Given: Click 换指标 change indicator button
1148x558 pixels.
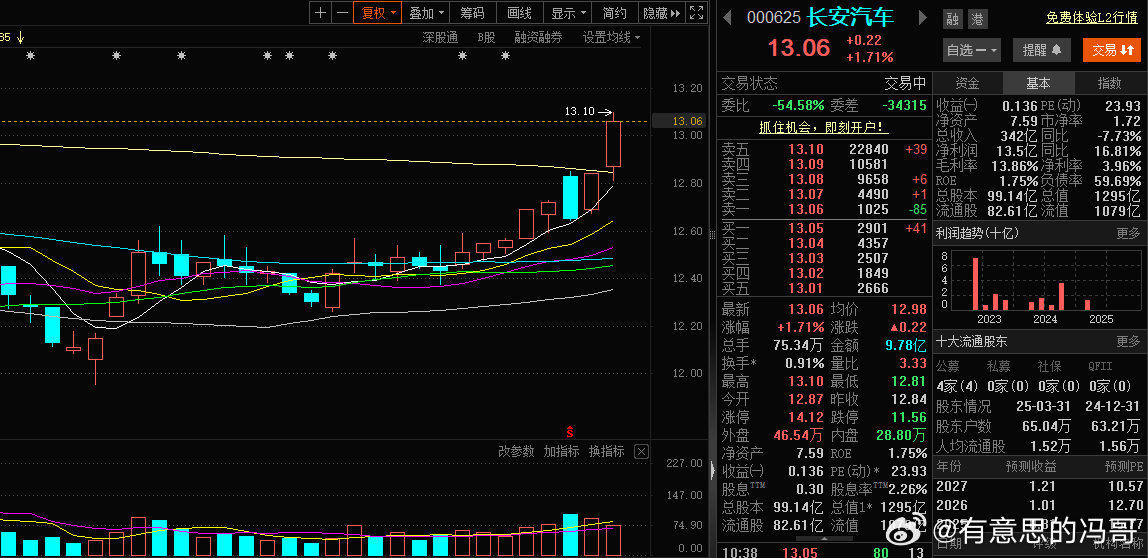Looking at the screenshot, I should coord(606,452).
